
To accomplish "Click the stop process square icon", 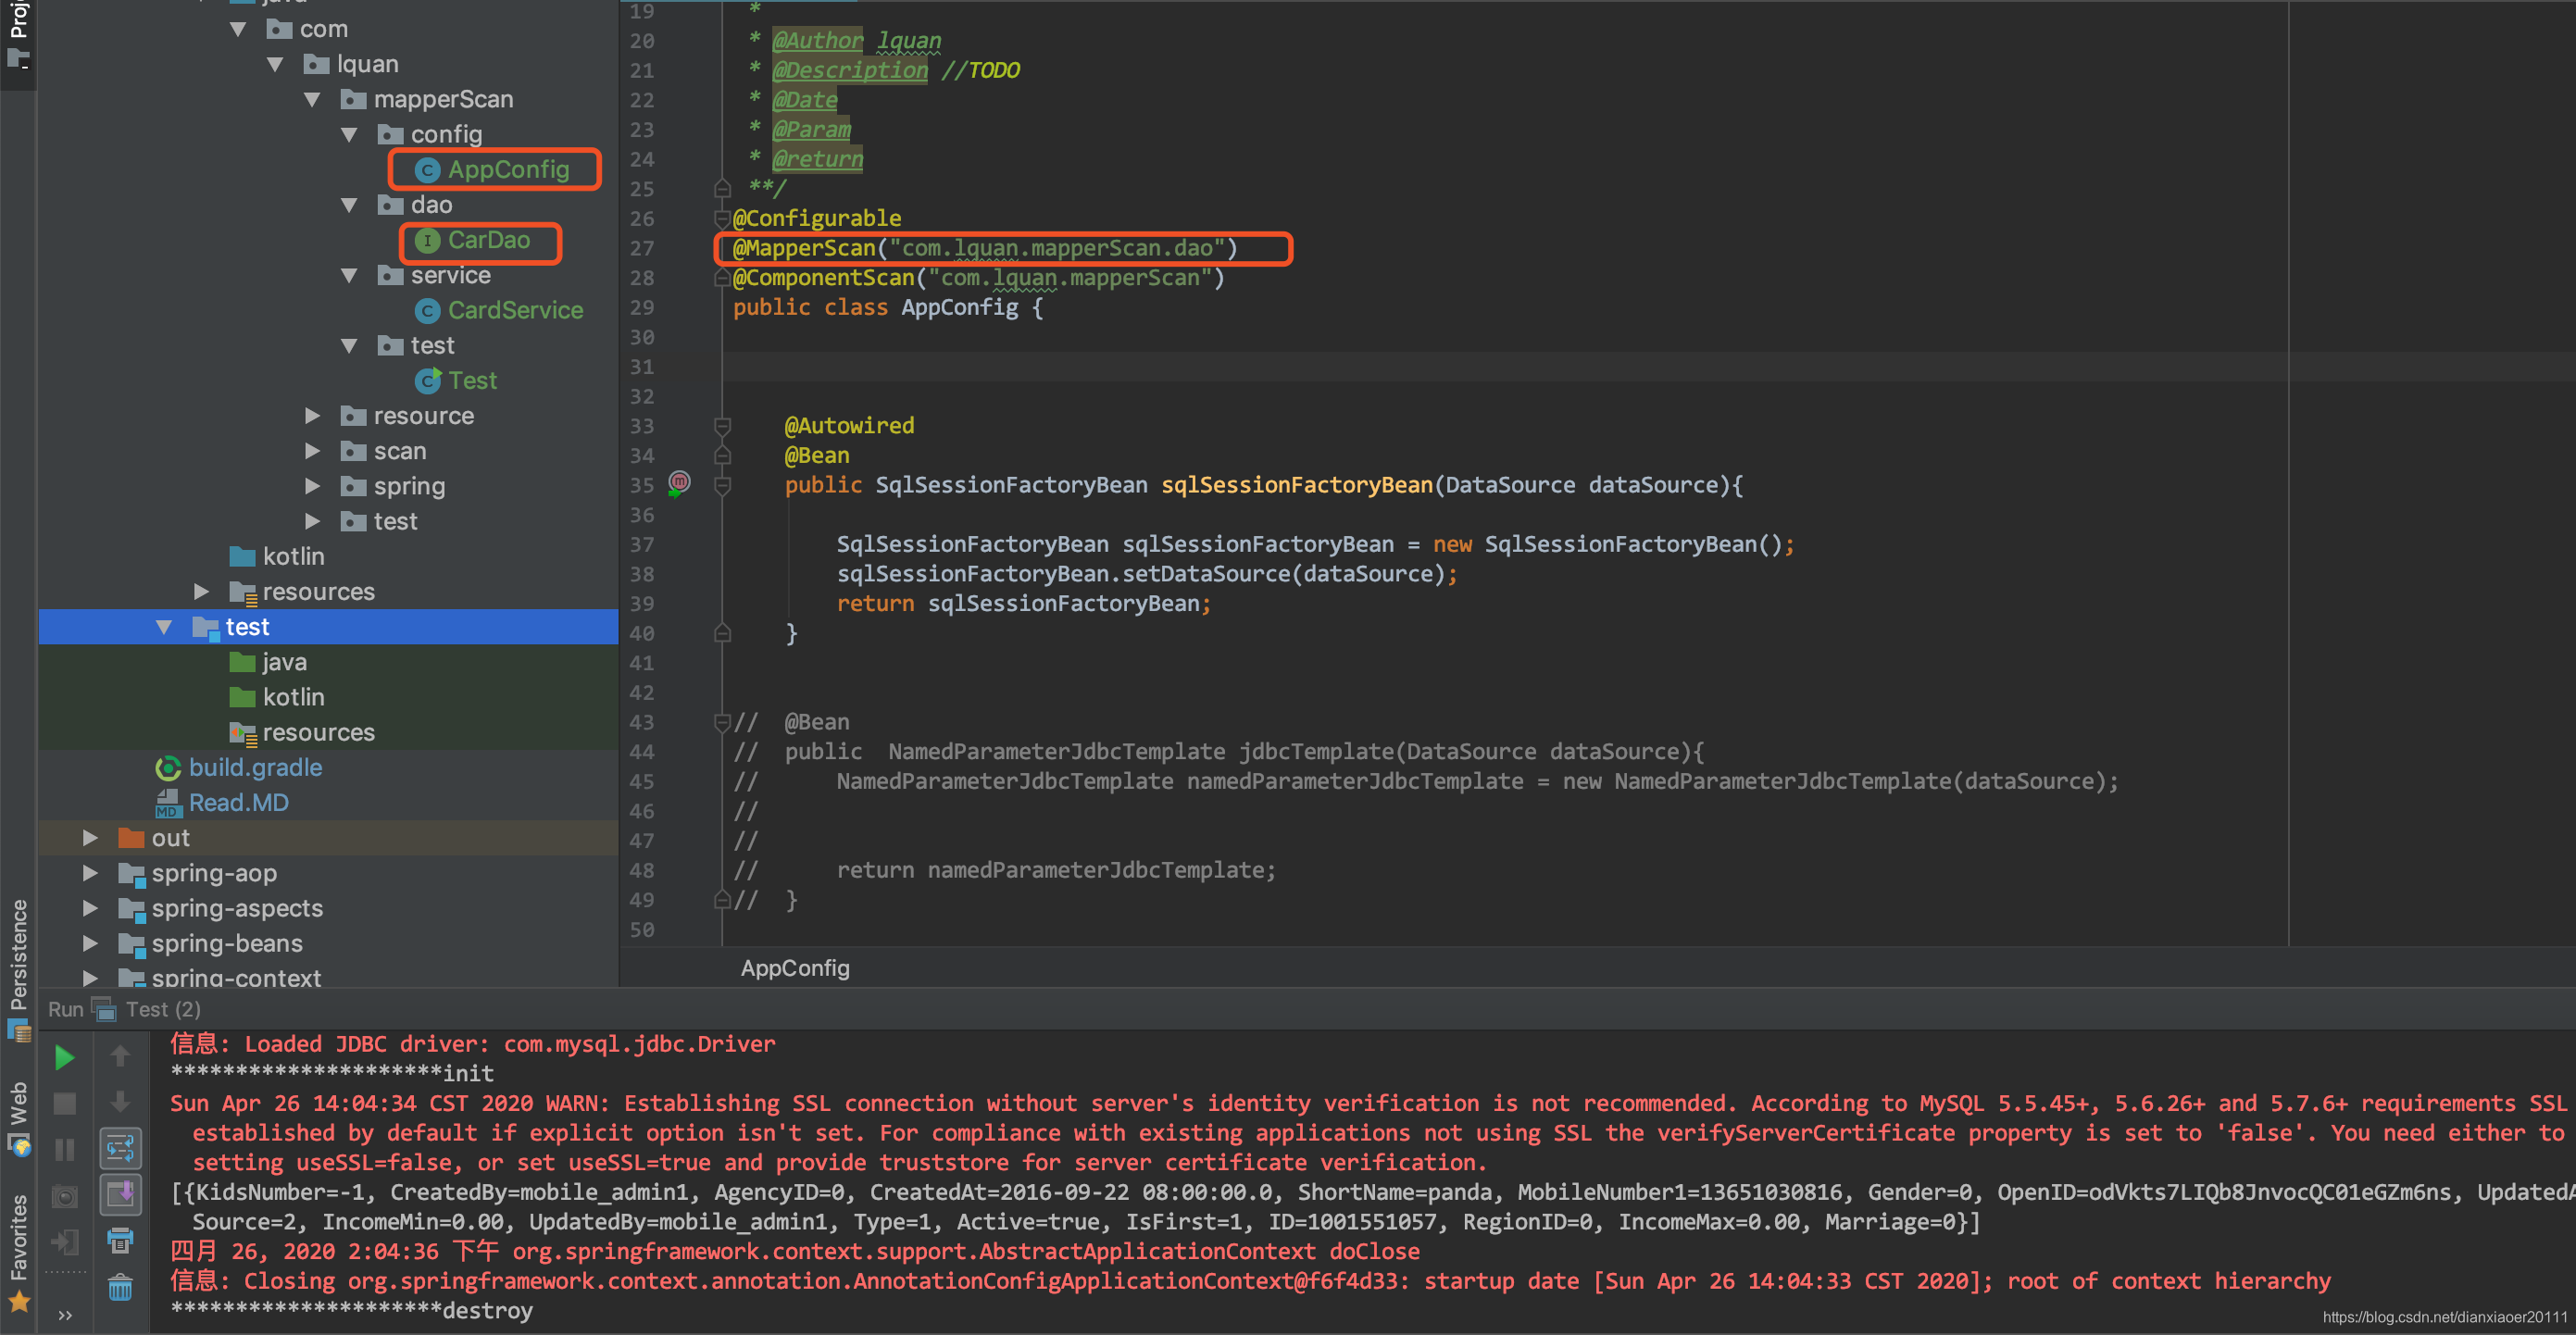I will [64, 1103].
